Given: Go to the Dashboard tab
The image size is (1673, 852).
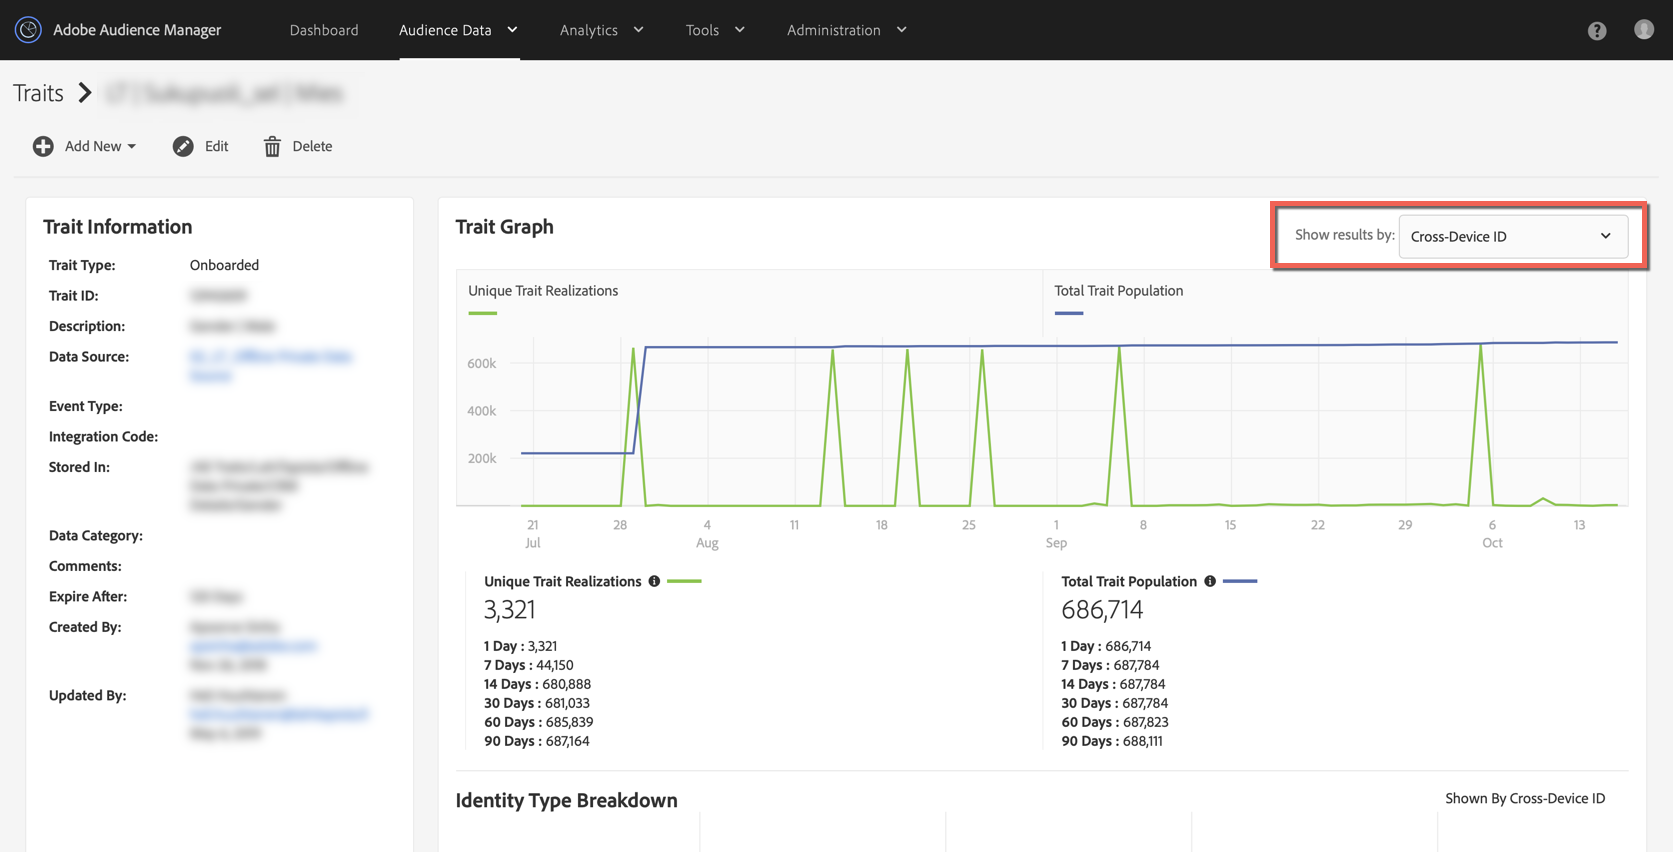Looking at the screenshot, I should tap(324, 30).
